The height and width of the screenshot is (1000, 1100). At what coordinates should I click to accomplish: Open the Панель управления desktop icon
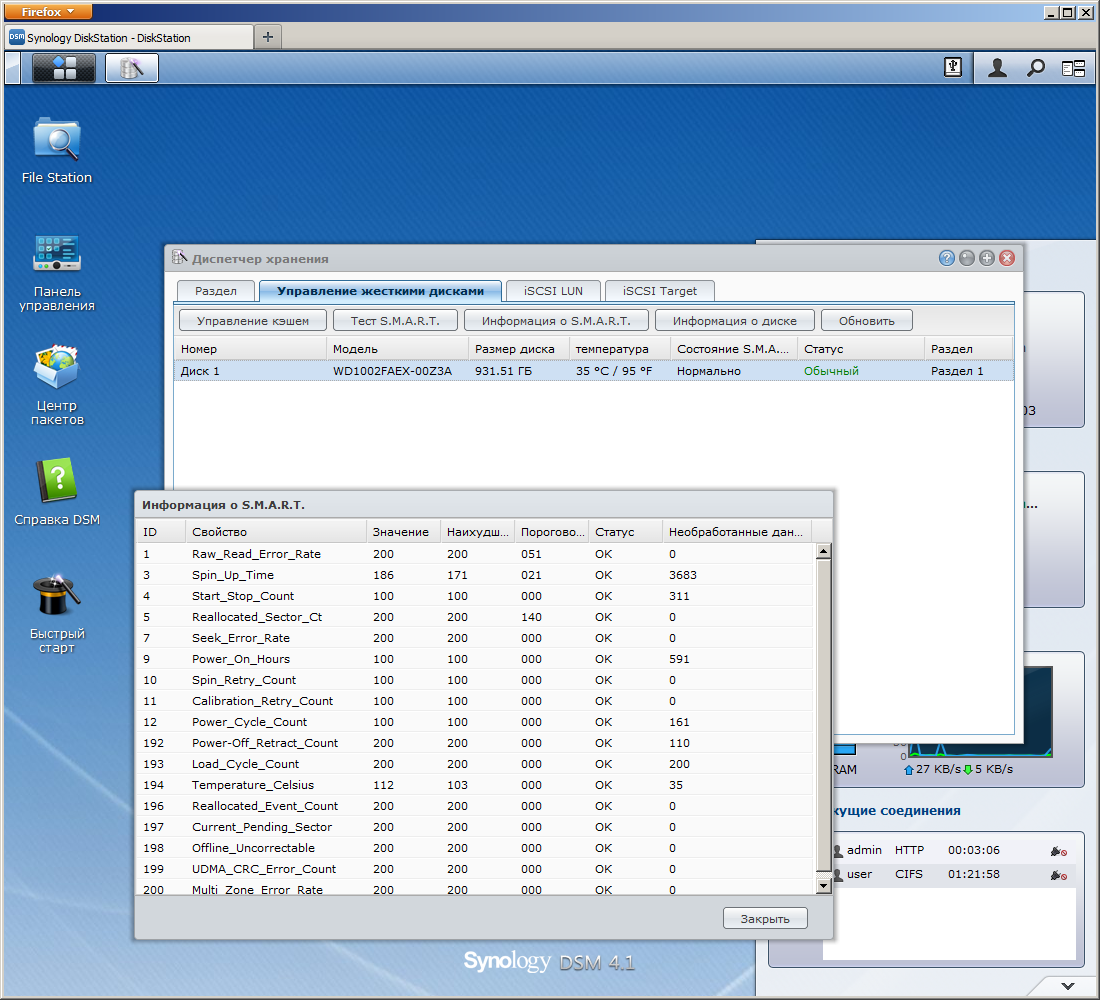tap(57, 274)
